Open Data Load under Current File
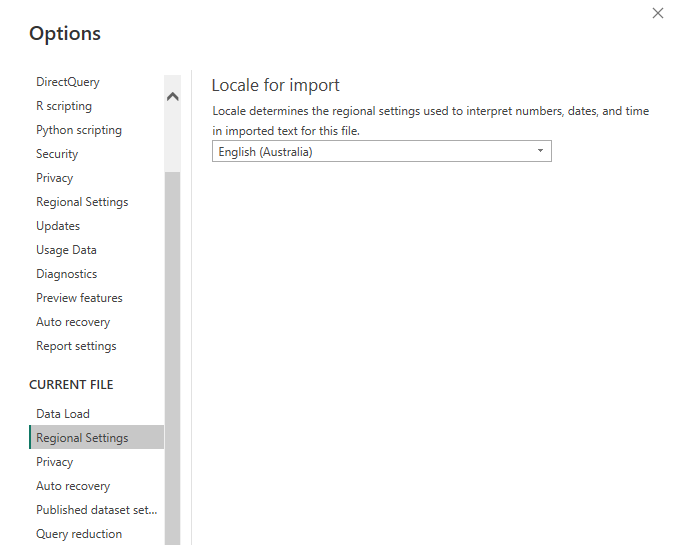This screenshot has height=545, width=674. click(x=63, y=414)
